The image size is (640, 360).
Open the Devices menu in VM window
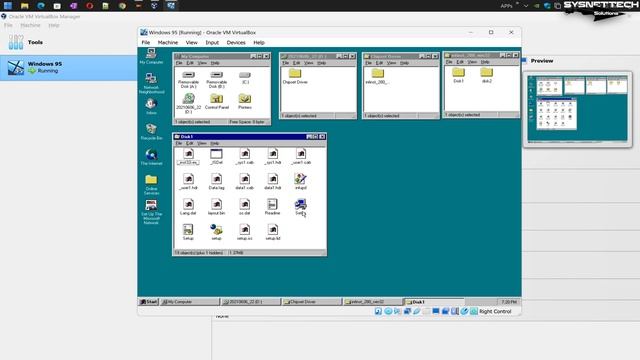click(x=236, y=42)
